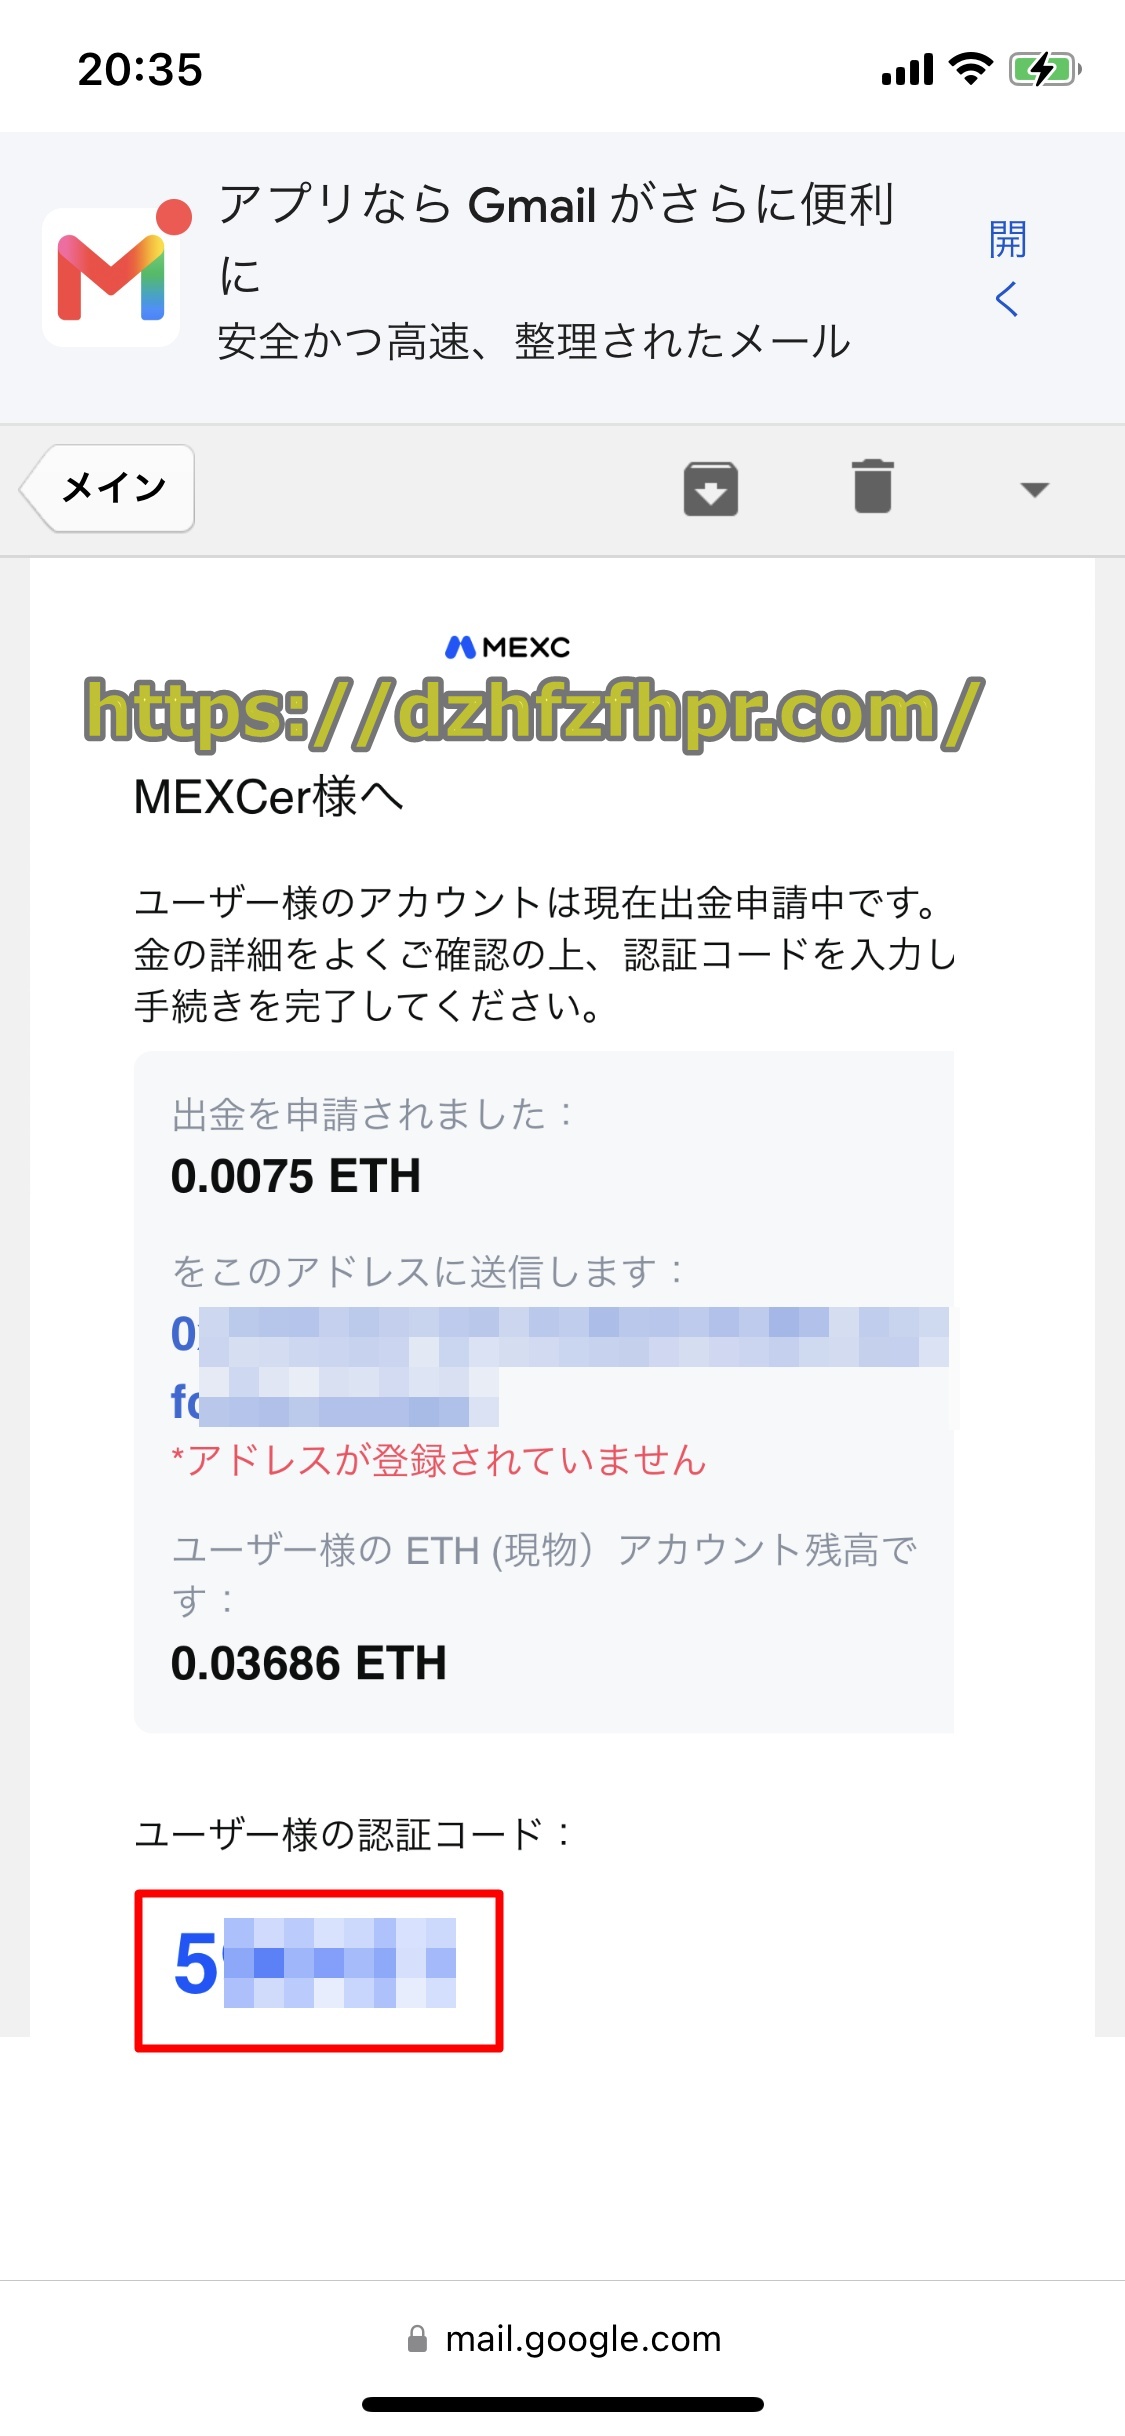Viewport: 1125px width, 2436px height.
Task: Tap the Wi-Fi status icon
Action: coord(970,69)
